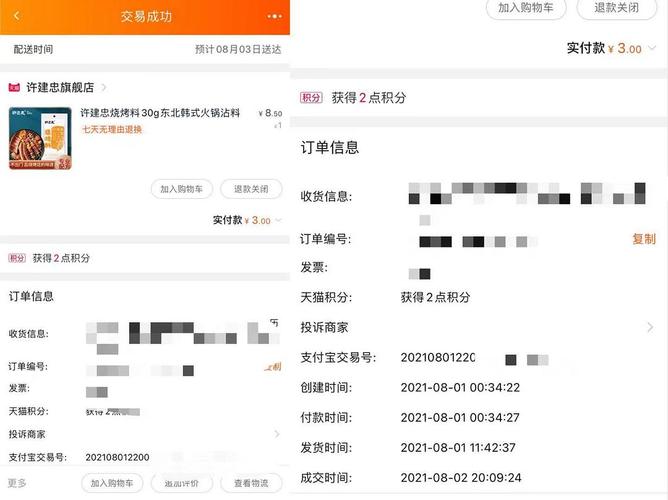The width and height of the screenshot is (668, 500).
Task: Tap product price ¥8.50
Action: click(x=270, y=113)
